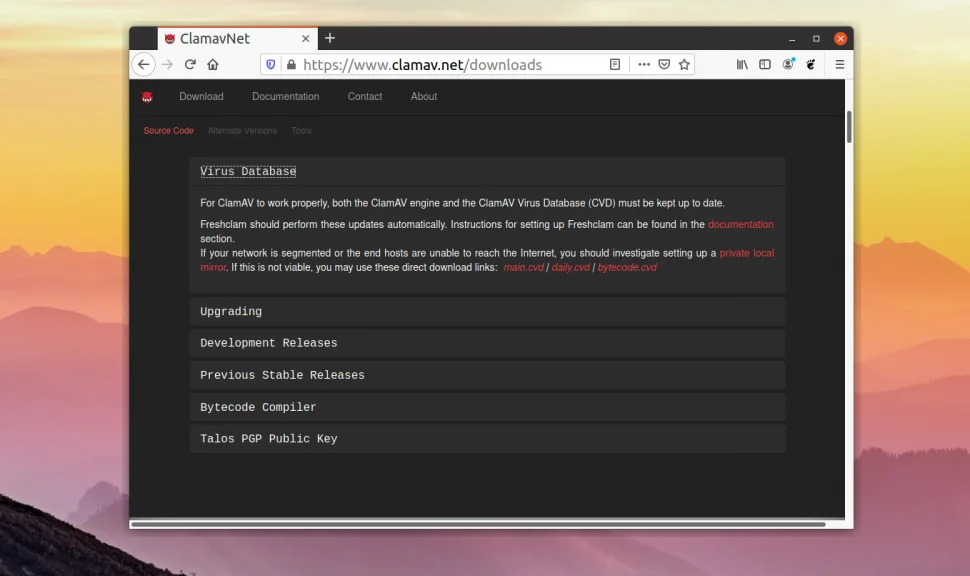Image resolution: width=970 pixels, height=576 pixels.
Task: Expand Previous Stable Releases section
Action: click(x=487, y=376)
